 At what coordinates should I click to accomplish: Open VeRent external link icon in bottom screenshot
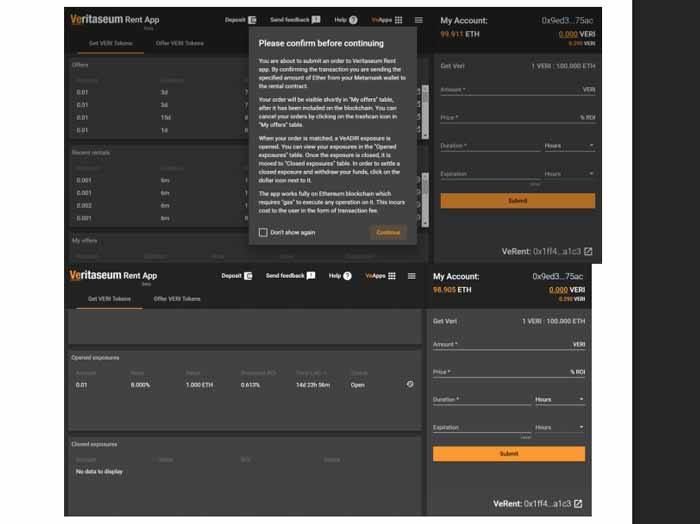(x=578, y=503)
